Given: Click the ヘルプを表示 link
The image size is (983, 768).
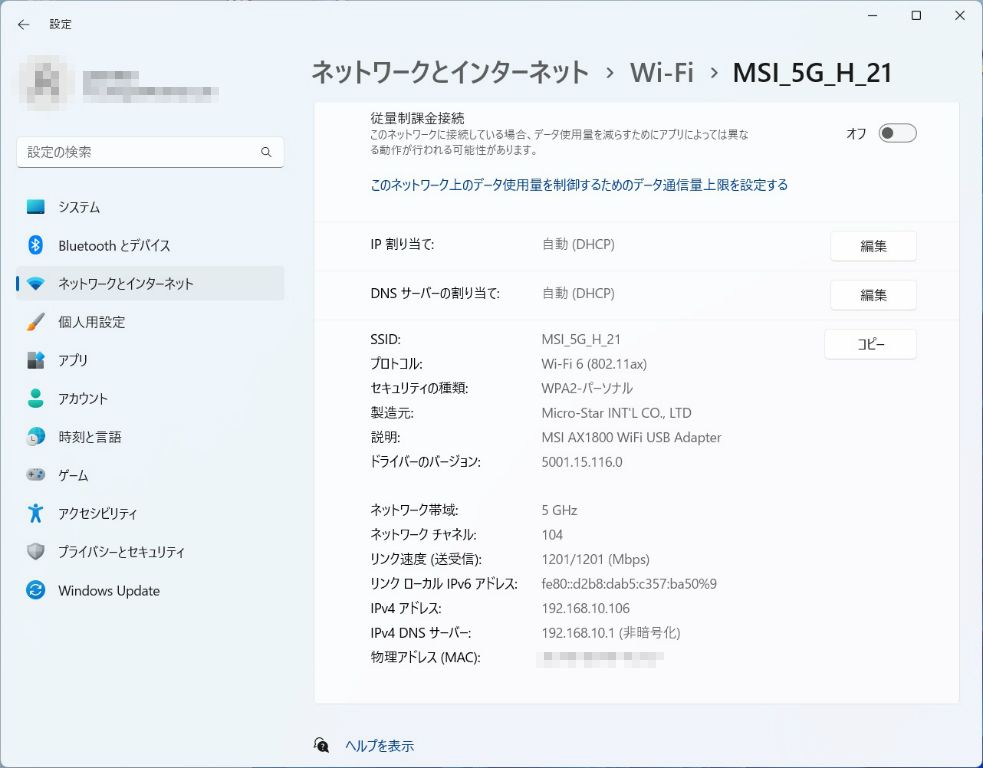Looking at the screenshot, I should [379, 746].
